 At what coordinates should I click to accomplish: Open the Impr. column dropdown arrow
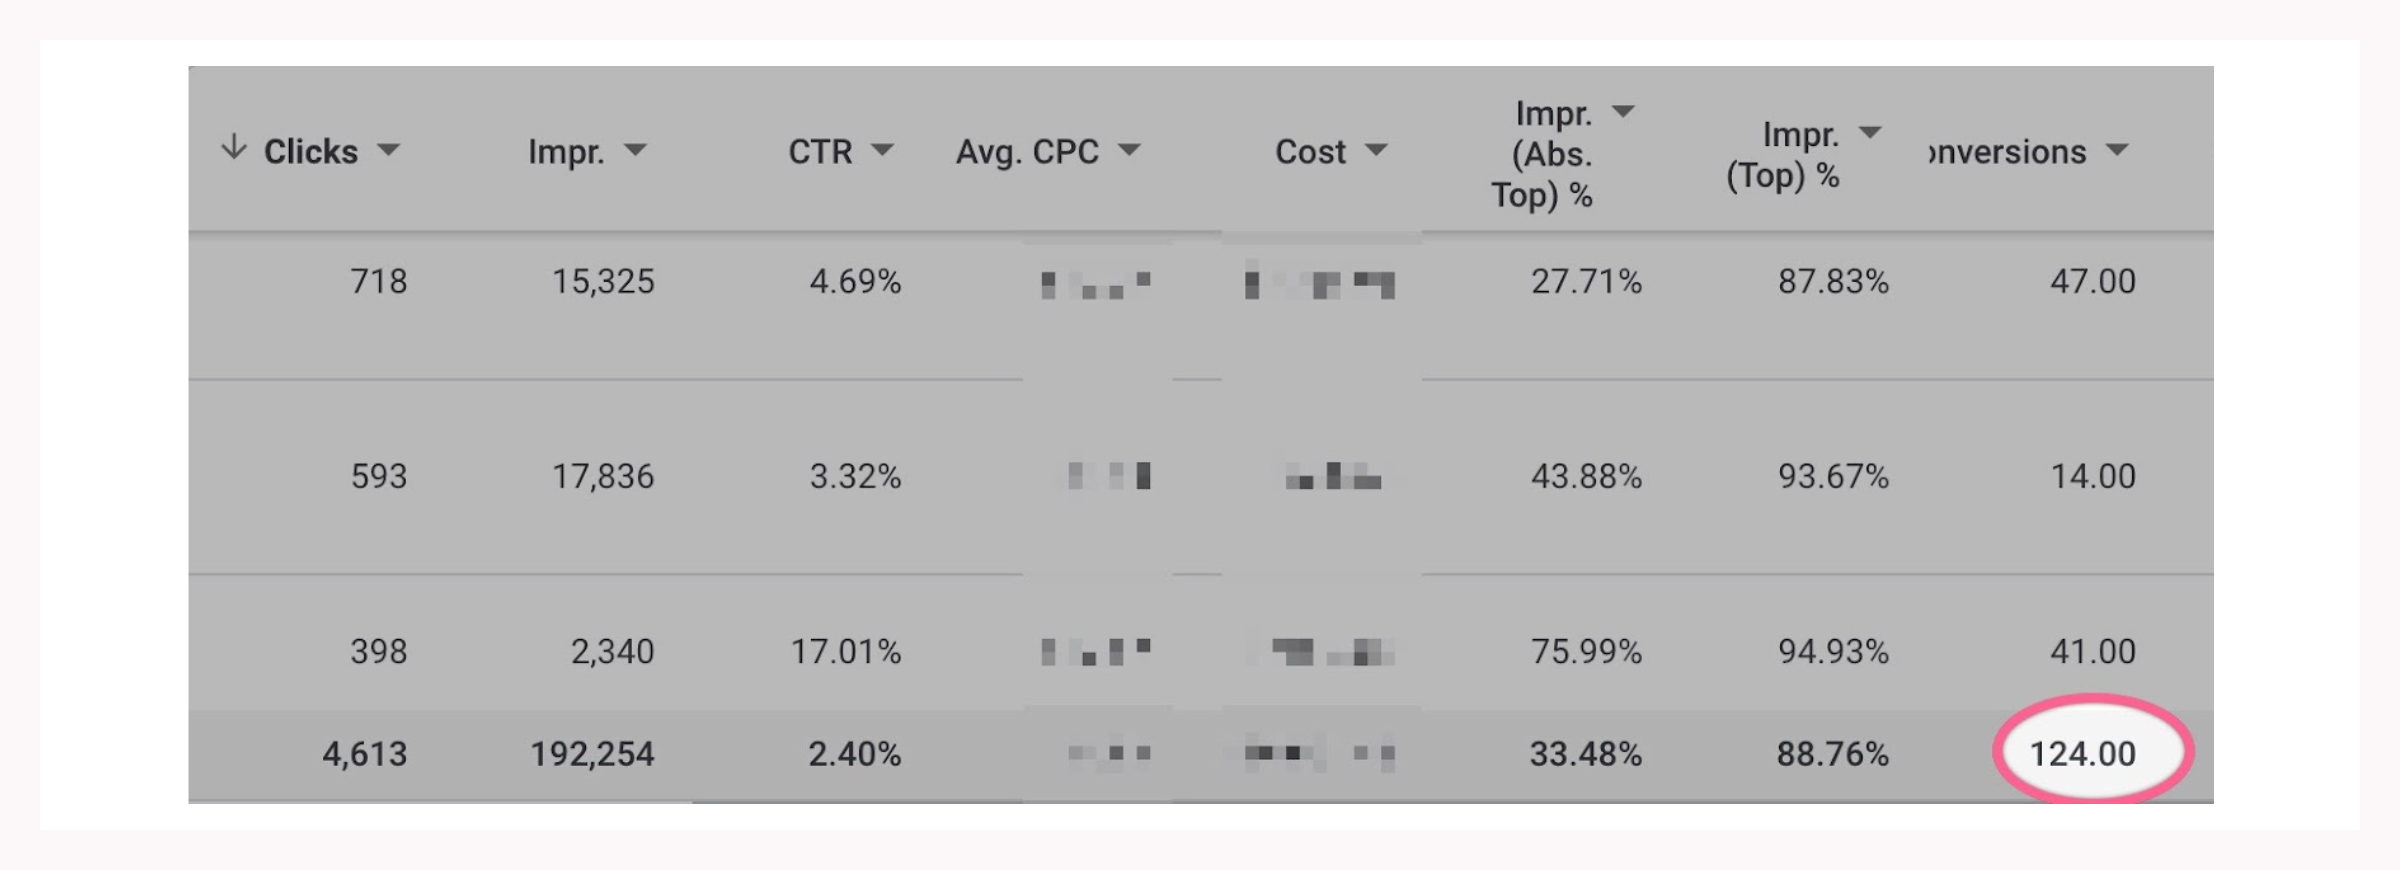point(635,151)
